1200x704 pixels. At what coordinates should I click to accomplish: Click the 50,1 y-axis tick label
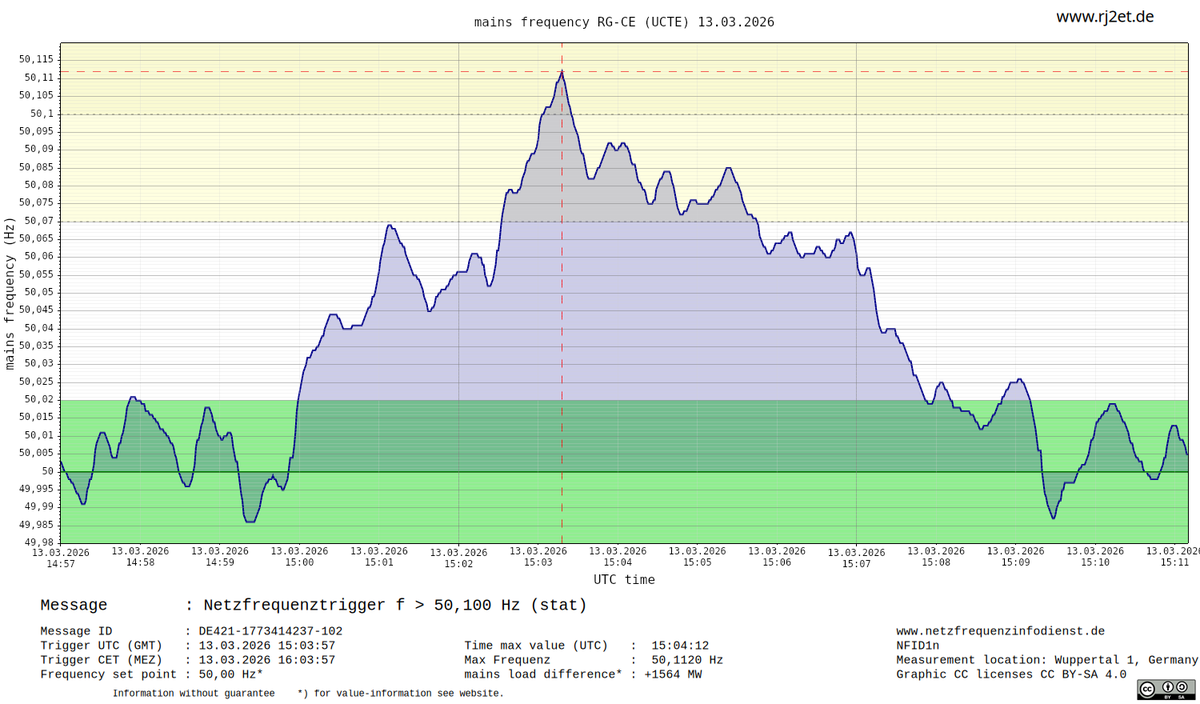42,113
